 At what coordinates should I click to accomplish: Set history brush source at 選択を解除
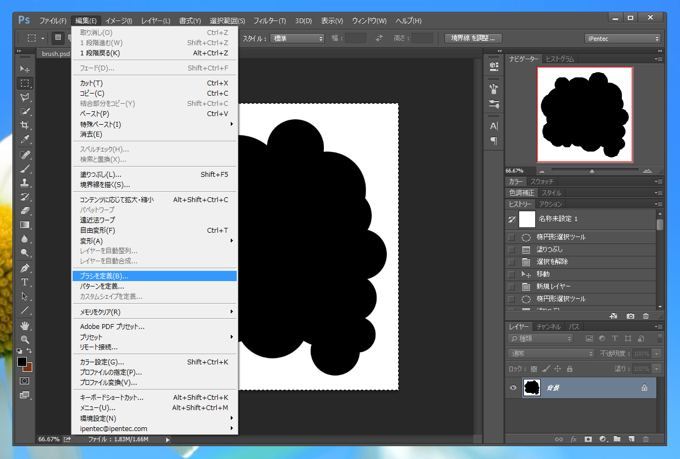[x=511, y=262]
